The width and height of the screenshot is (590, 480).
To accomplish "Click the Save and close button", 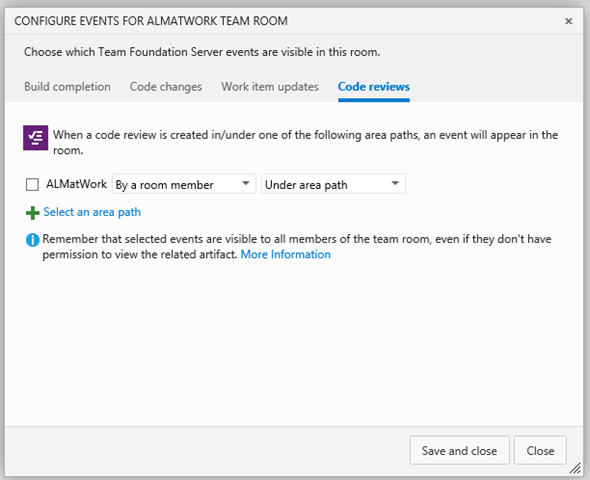I will pos(459,450).
